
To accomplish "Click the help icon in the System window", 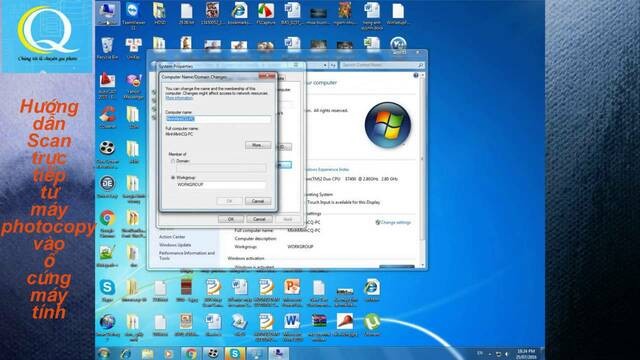I will (416, 76).
